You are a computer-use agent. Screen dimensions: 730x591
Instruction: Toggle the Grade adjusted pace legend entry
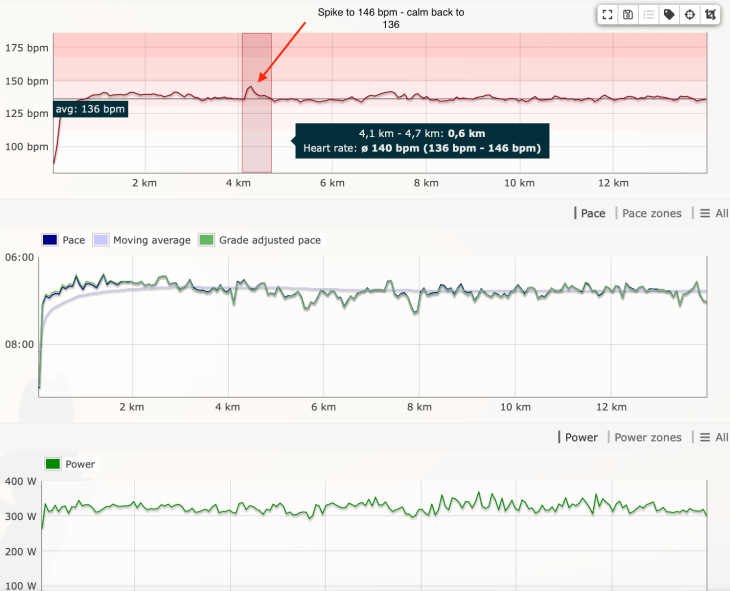(261, 240)
